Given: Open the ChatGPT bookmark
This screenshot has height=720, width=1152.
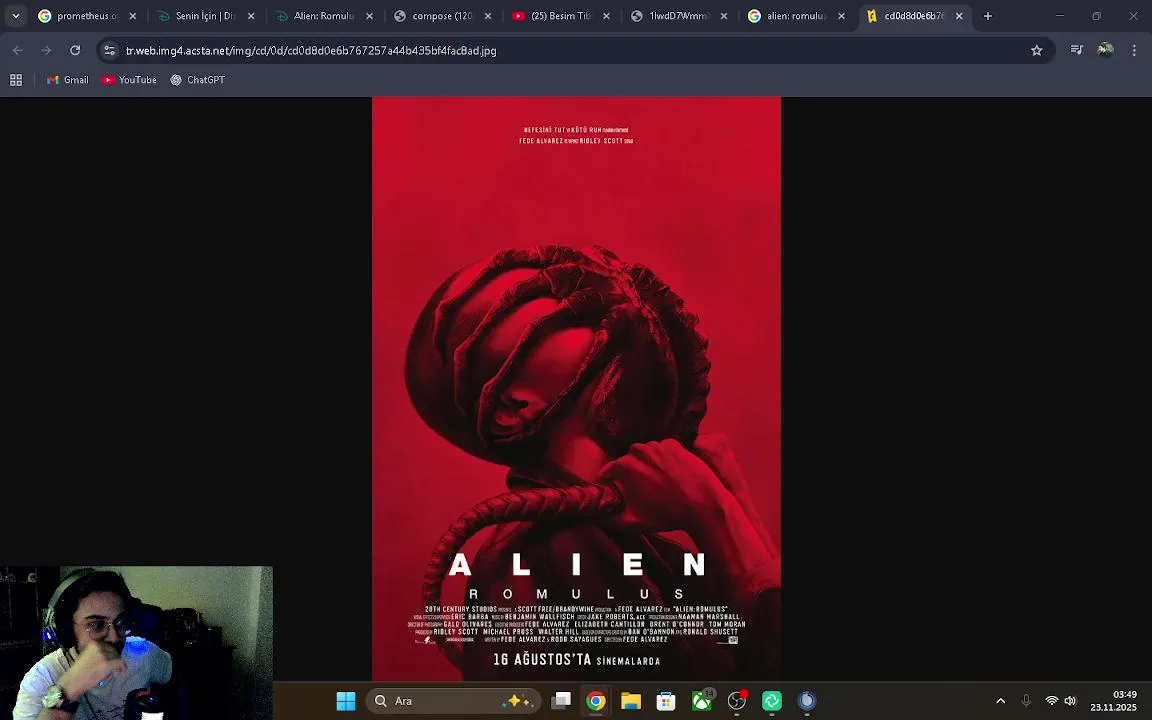Looking at the screenshot, I should coord(198,80).
